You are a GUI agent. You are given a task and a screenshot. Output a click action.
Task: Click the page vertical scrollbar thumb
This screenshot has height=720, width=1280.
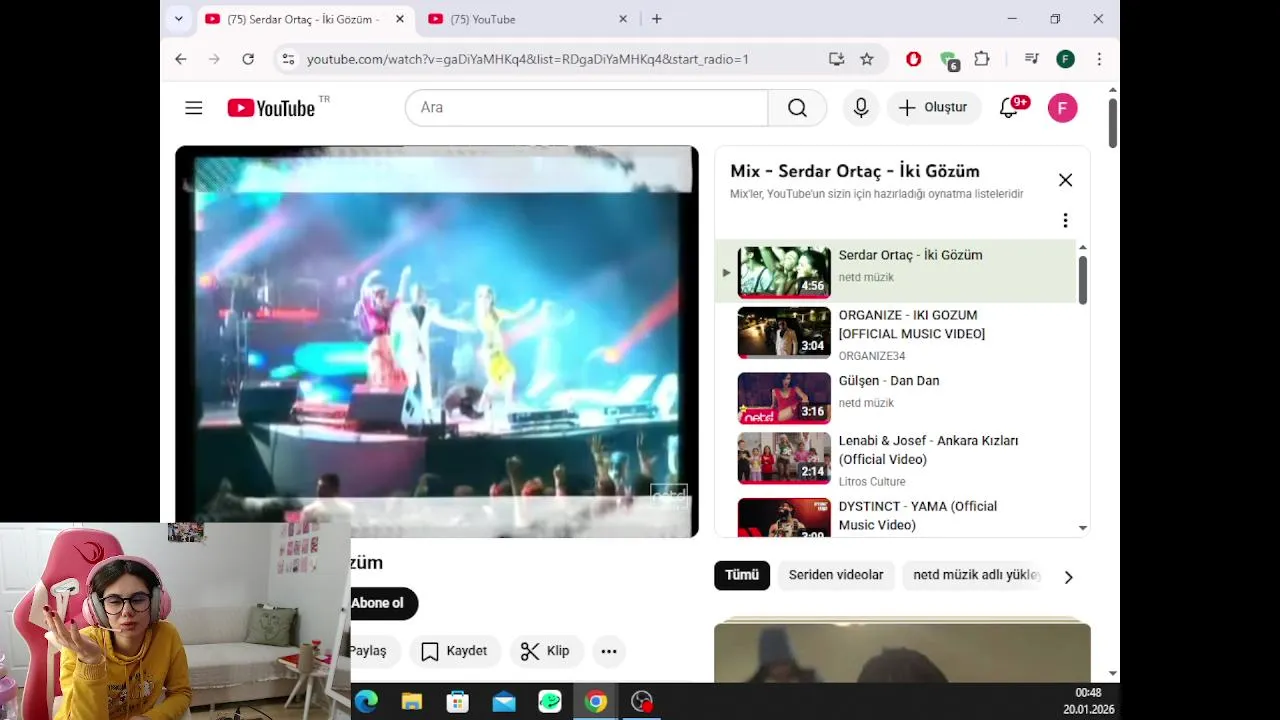[x=1113, y=123]
